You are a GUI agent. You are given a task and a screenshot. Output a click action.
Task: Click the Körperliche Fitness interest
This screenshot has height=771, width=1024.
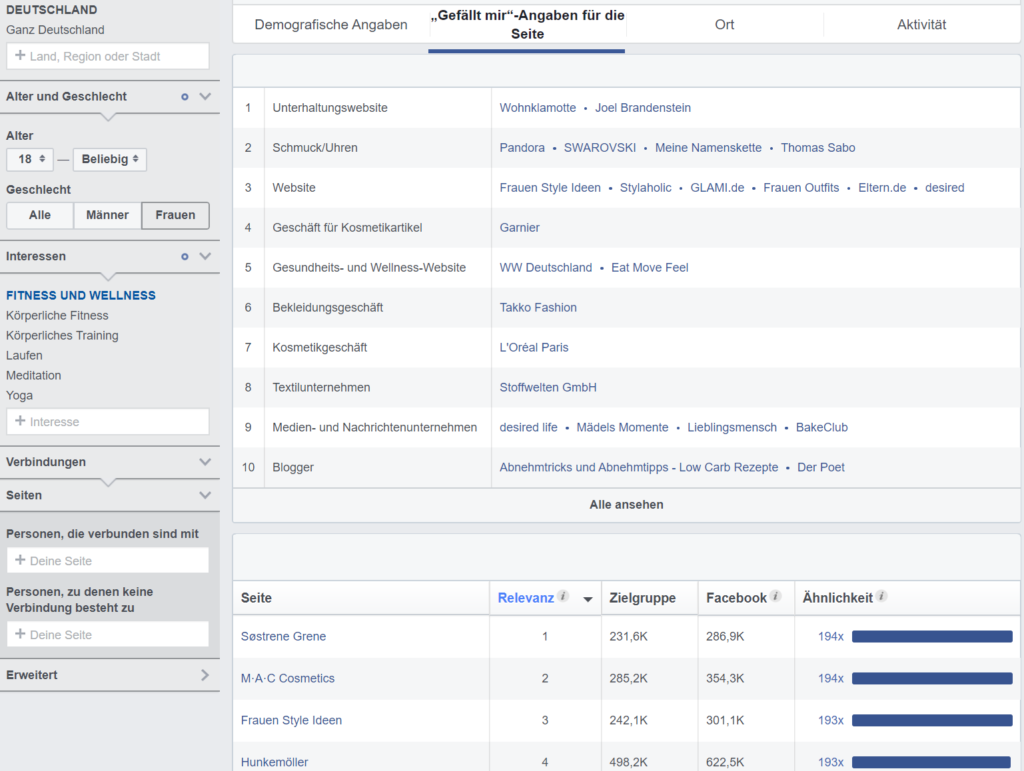click(57, 316)
